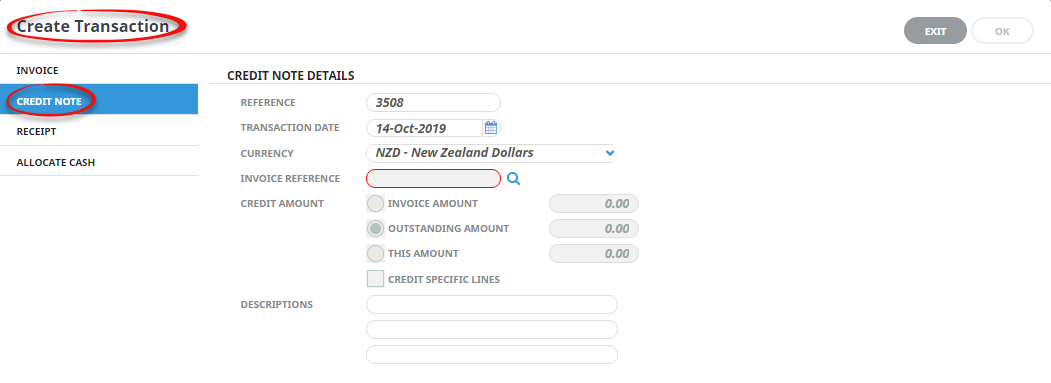Click the EXIT button
The width and height of the screenshot is (1051, 383).
935,31
